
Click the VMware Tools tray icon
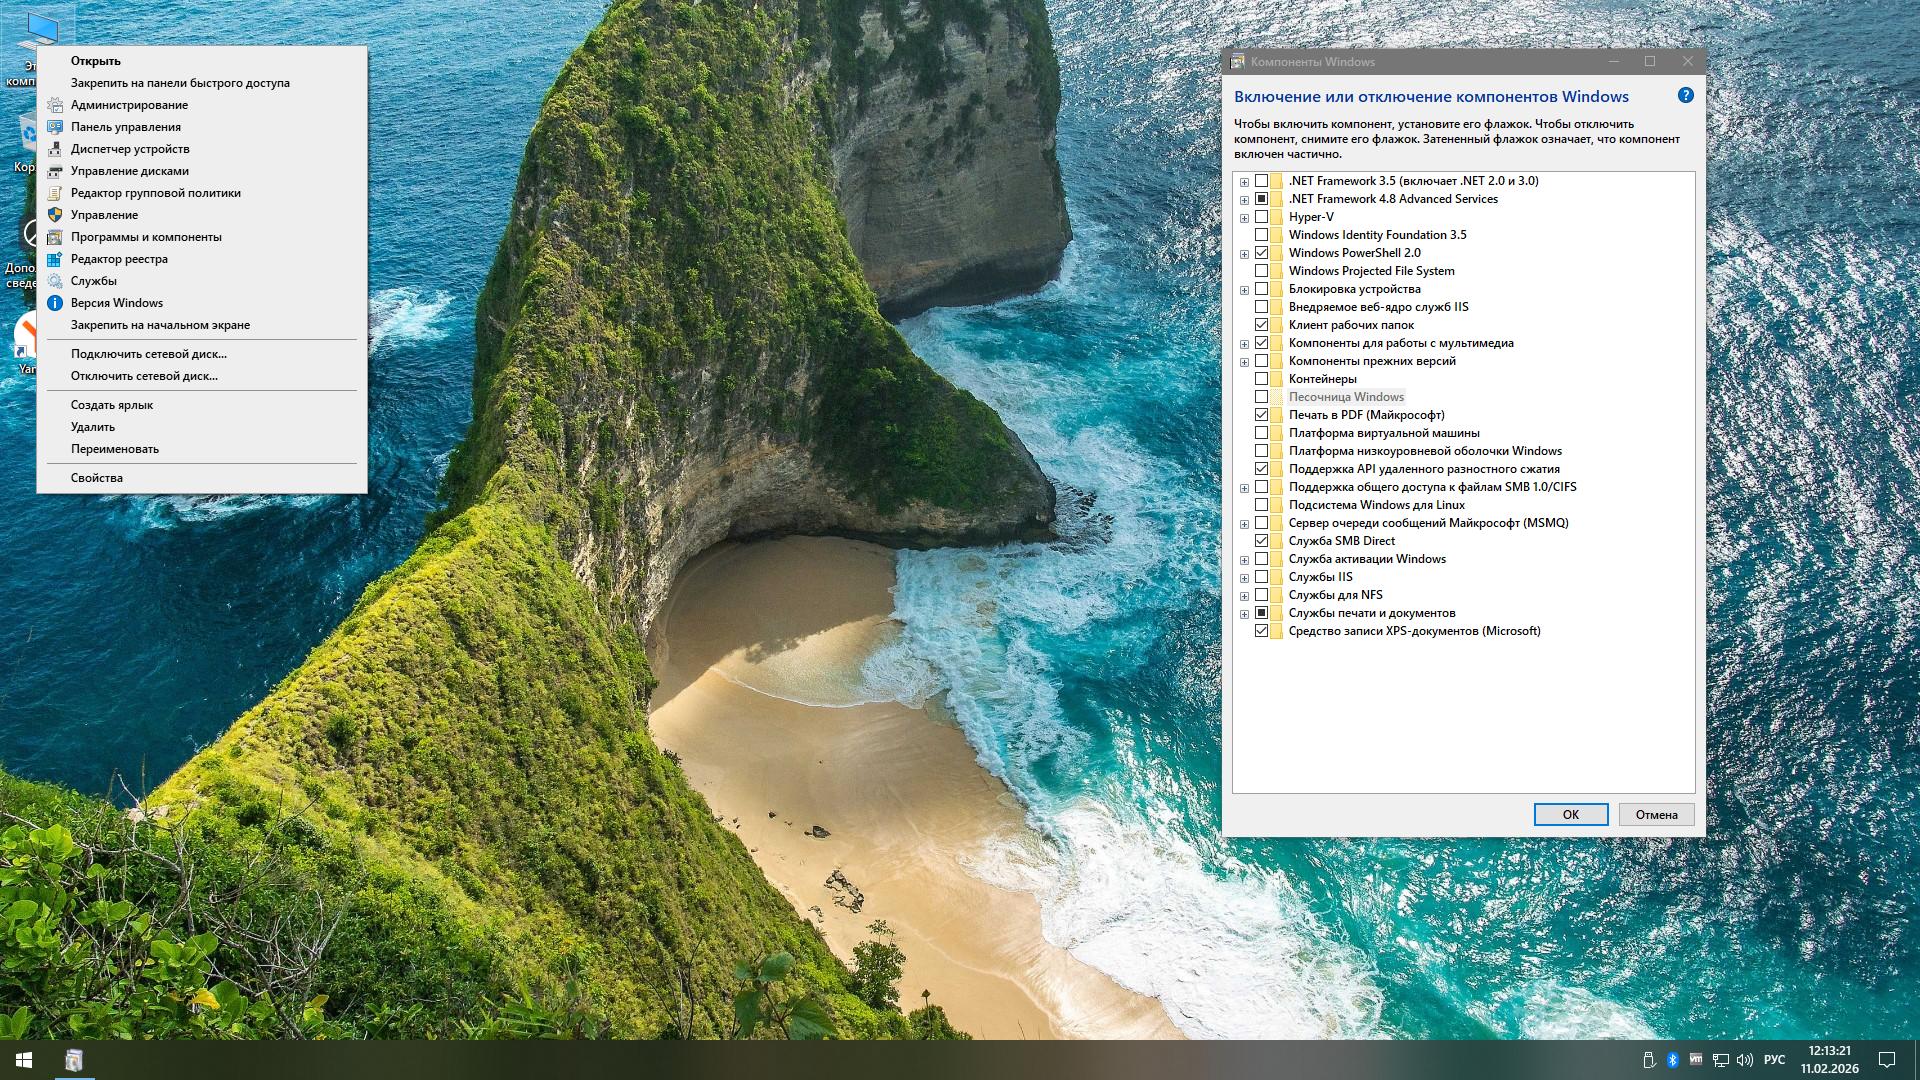pos(1696,1060)
